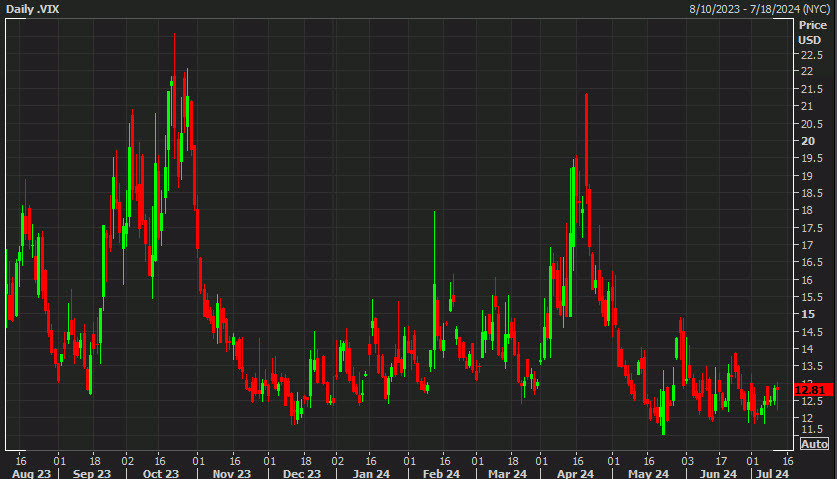Click the 13.5 price axis label
This screenshot has width=837, height=479.
[811, 366]
